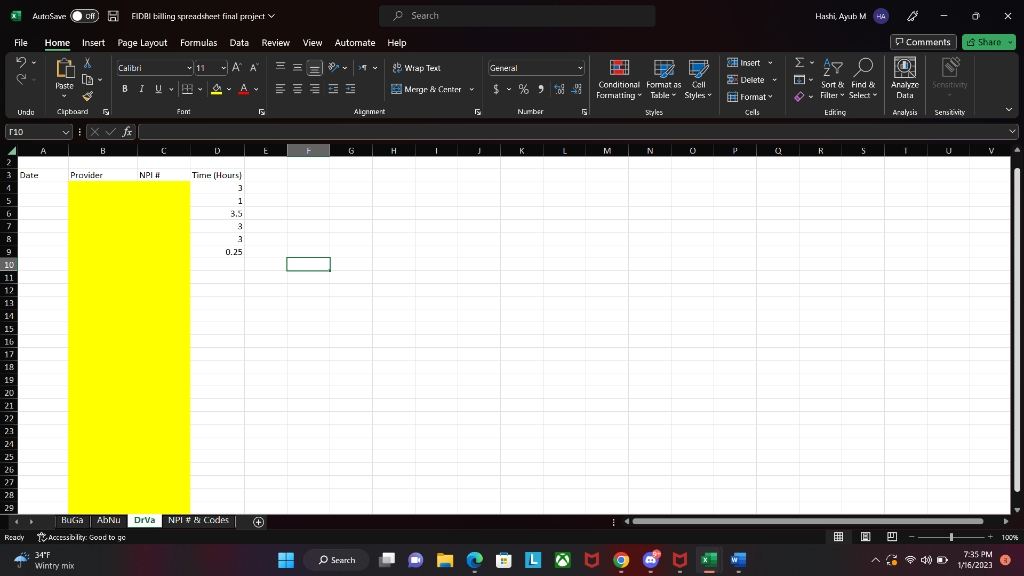Open the Comments pane
The image size is (1024, 576).
point(923,42)
